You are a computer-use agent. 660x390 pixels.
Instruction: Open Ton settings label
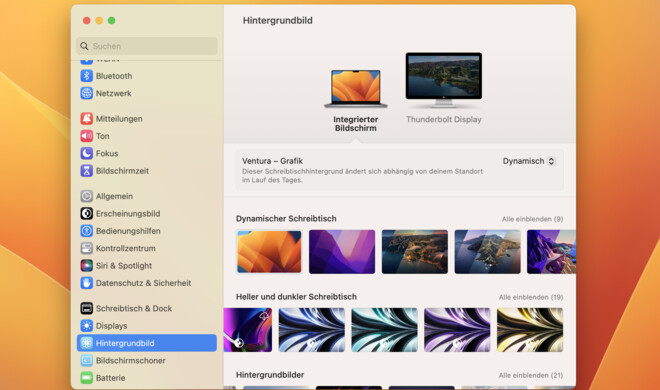(x=103, y=136)
